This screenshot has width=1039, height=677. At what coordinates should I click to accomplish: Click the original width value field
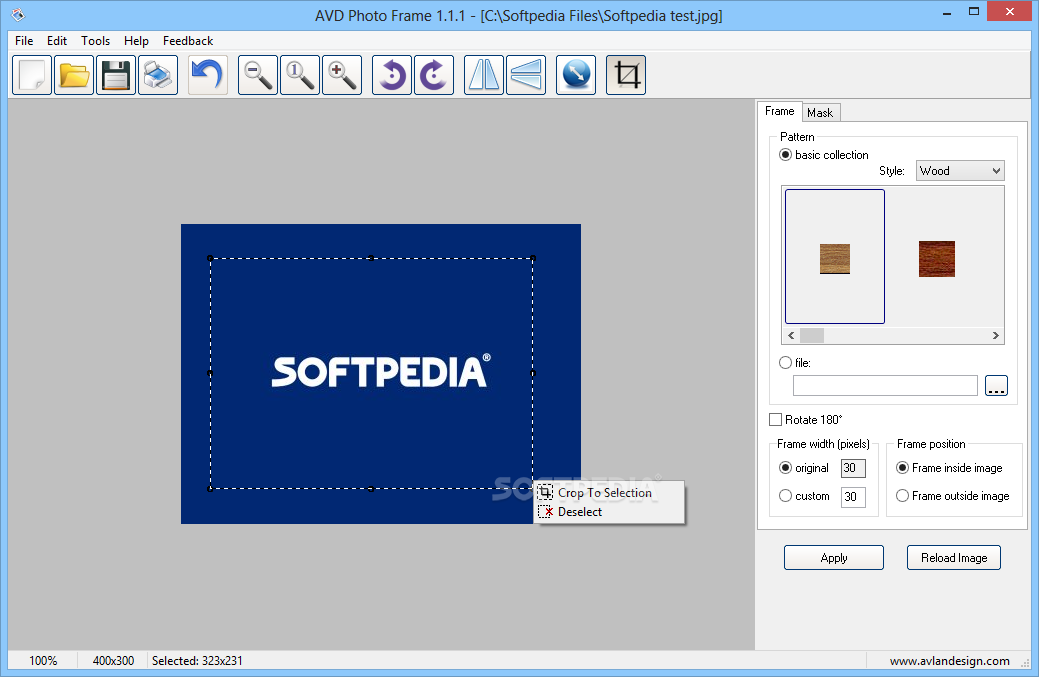point(853,468)
